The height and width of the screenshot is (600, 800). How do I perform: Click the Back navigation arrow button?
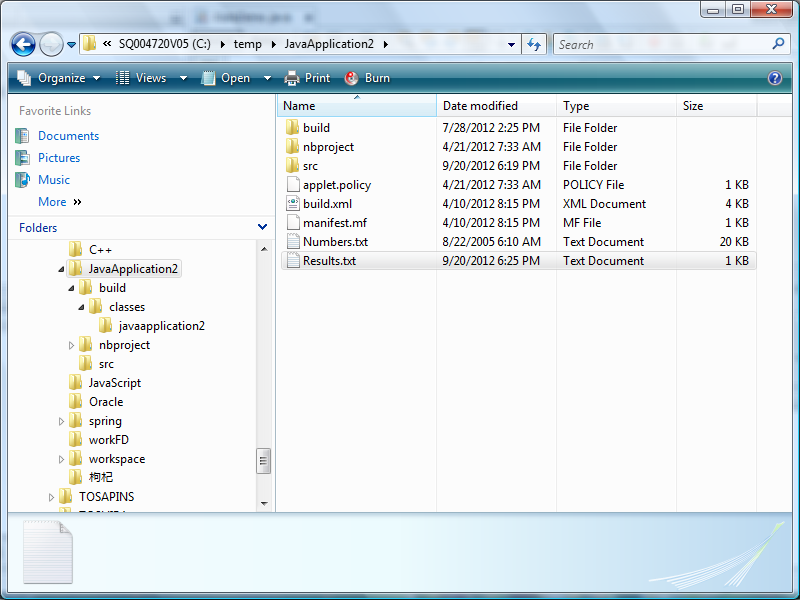pos(23,44)
